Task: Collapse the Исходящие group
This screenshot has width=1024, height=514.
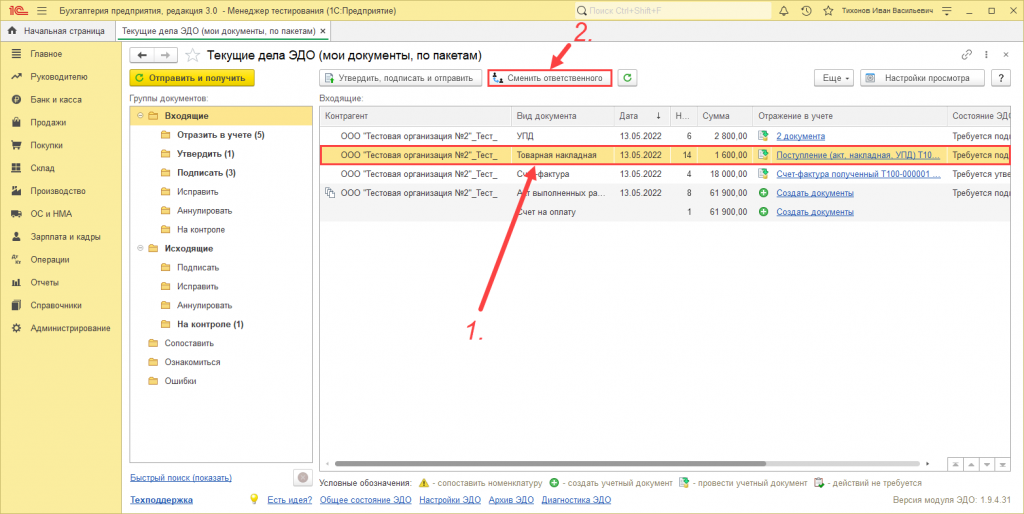Action: tap(140, 248)
